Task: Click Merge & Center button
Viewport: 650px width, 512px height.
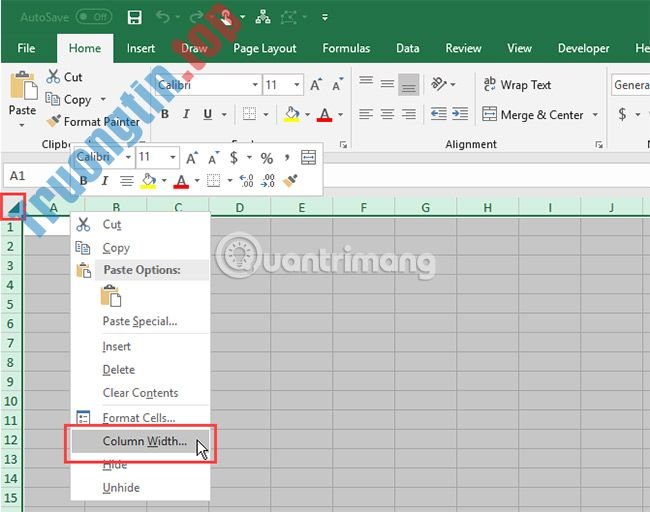Action: (x=533, y=114)
